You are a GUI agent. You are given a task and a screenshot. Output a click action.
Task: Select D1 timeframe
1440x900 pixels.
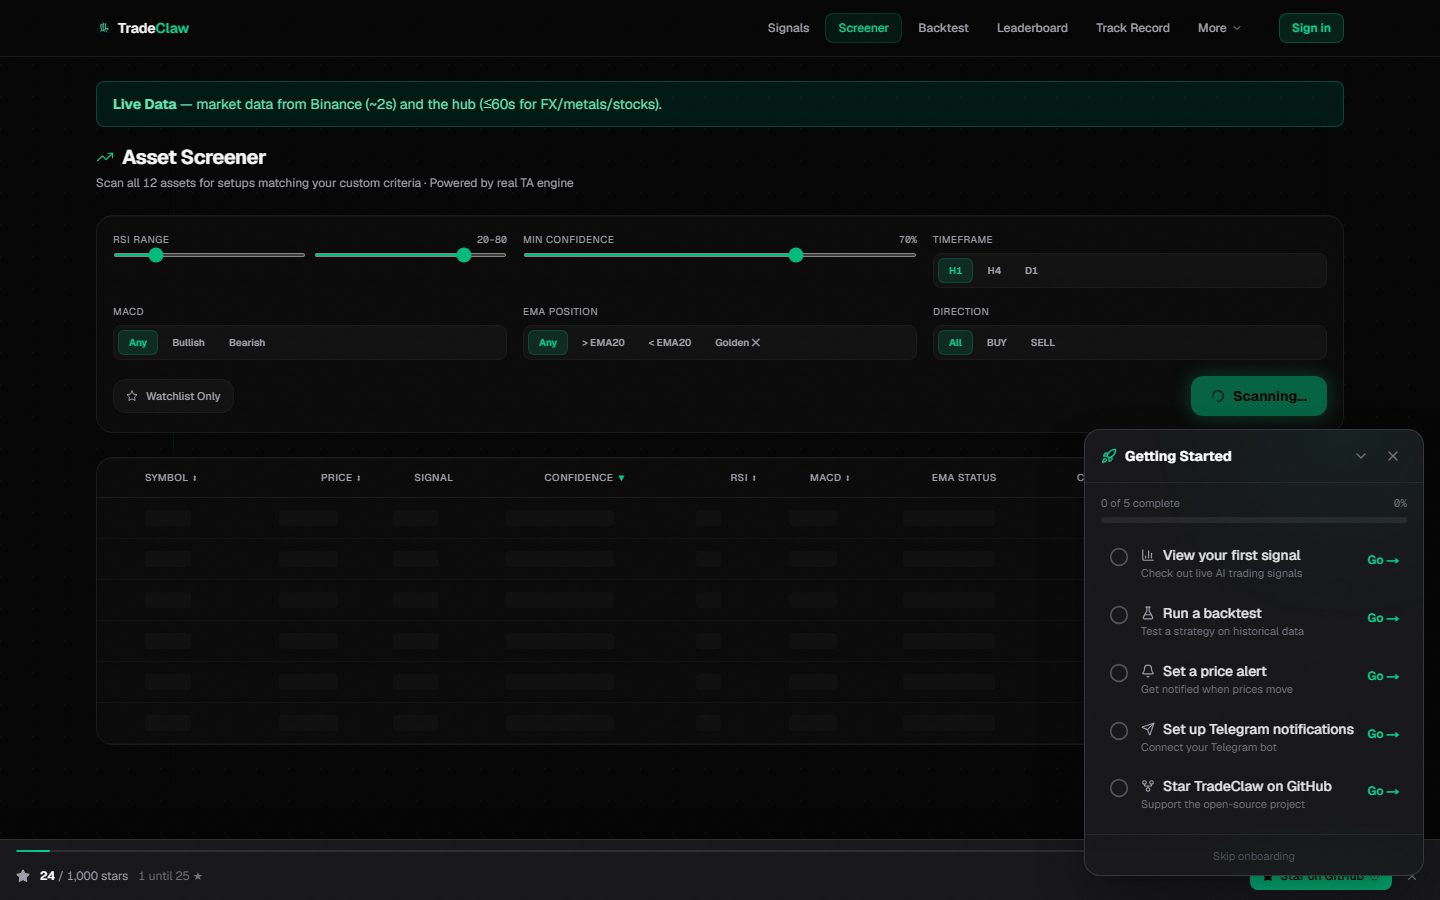pyautogui.click(x=1031, y=271)
